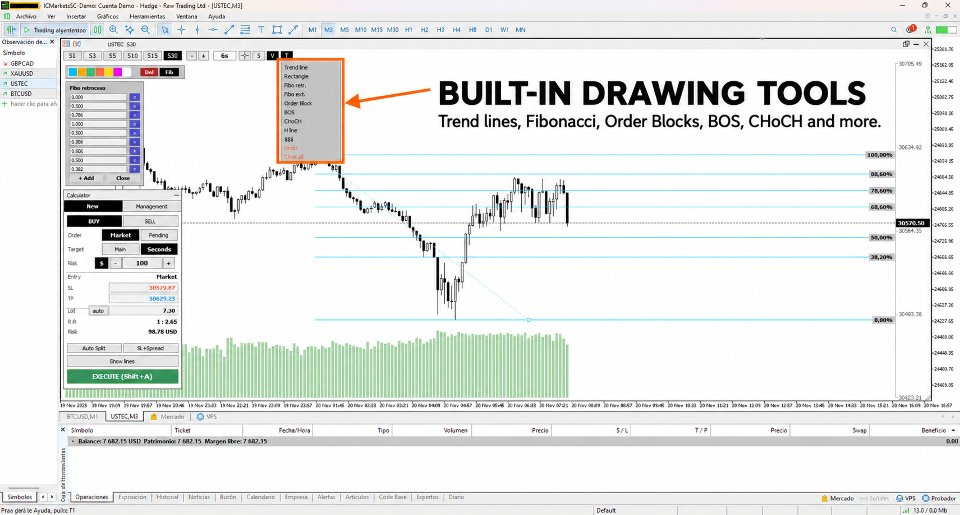Toggle the S1 seconds timeframe
The width and height of the screenshot is (960, 515).
72,56
